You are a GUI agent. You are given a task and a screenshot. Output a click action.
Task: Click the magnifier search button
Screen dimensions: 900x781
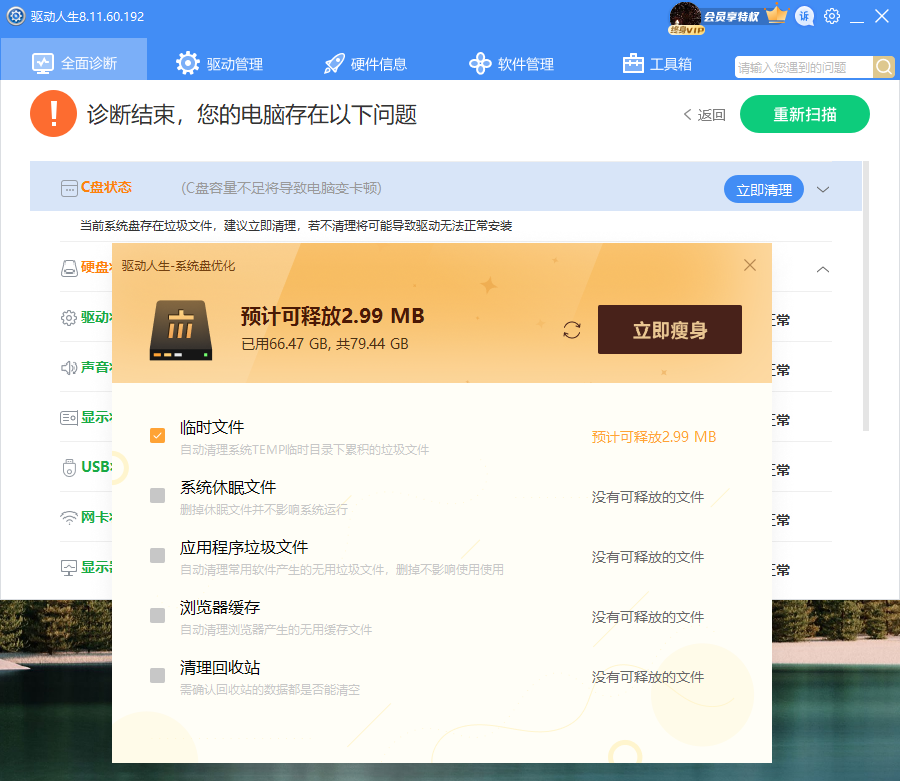(884, 67)
